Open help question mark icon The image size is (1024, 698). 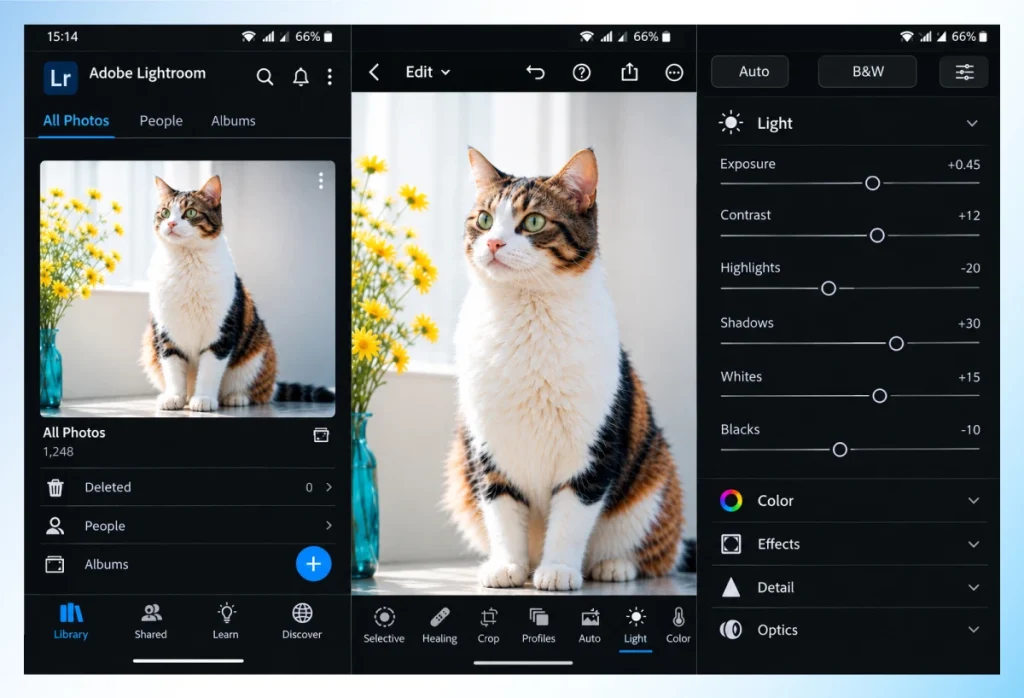tap(581, 72)
